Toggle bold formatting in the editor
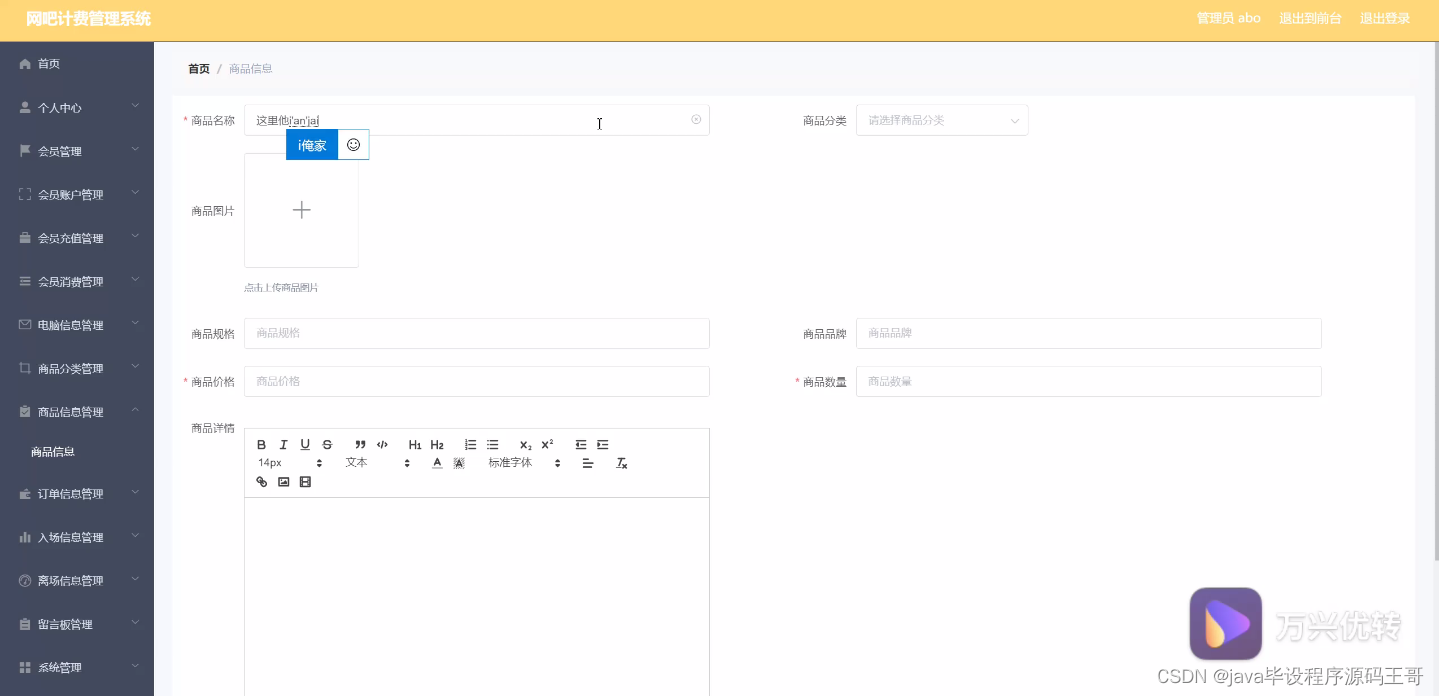 [x=262, y=445]
